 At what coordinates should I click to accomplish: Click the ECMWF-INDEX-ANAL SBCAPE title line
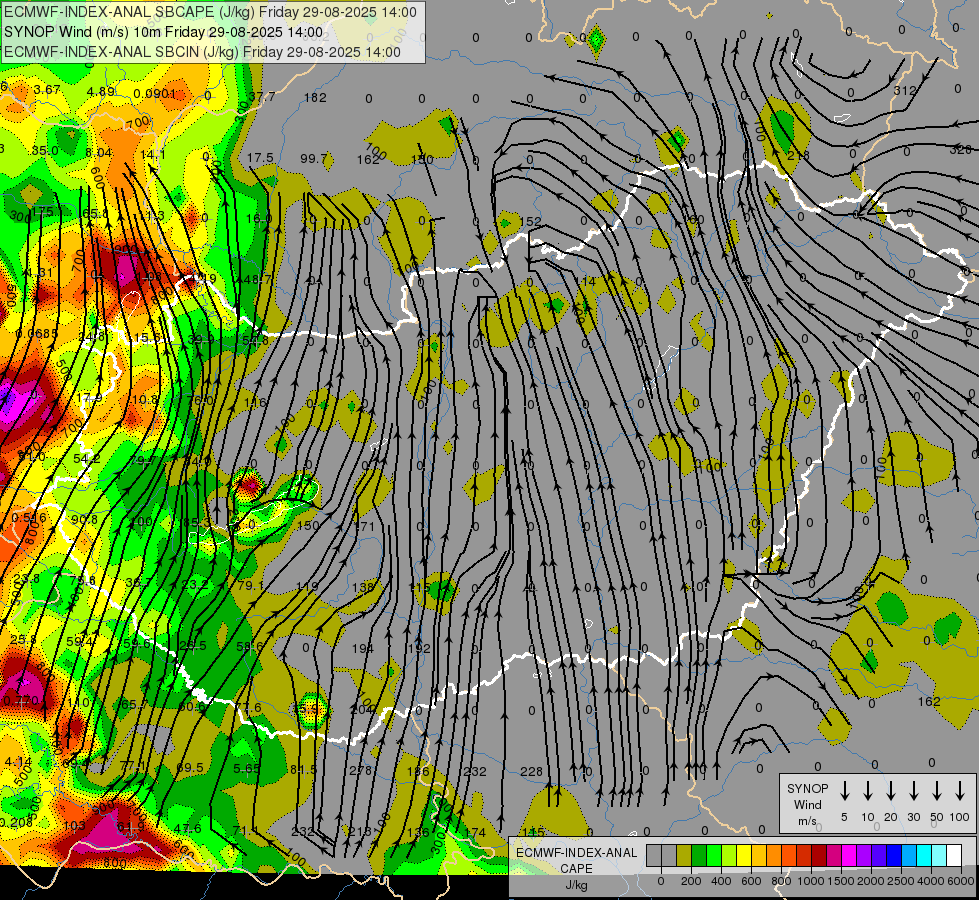(x=210, y=12)
